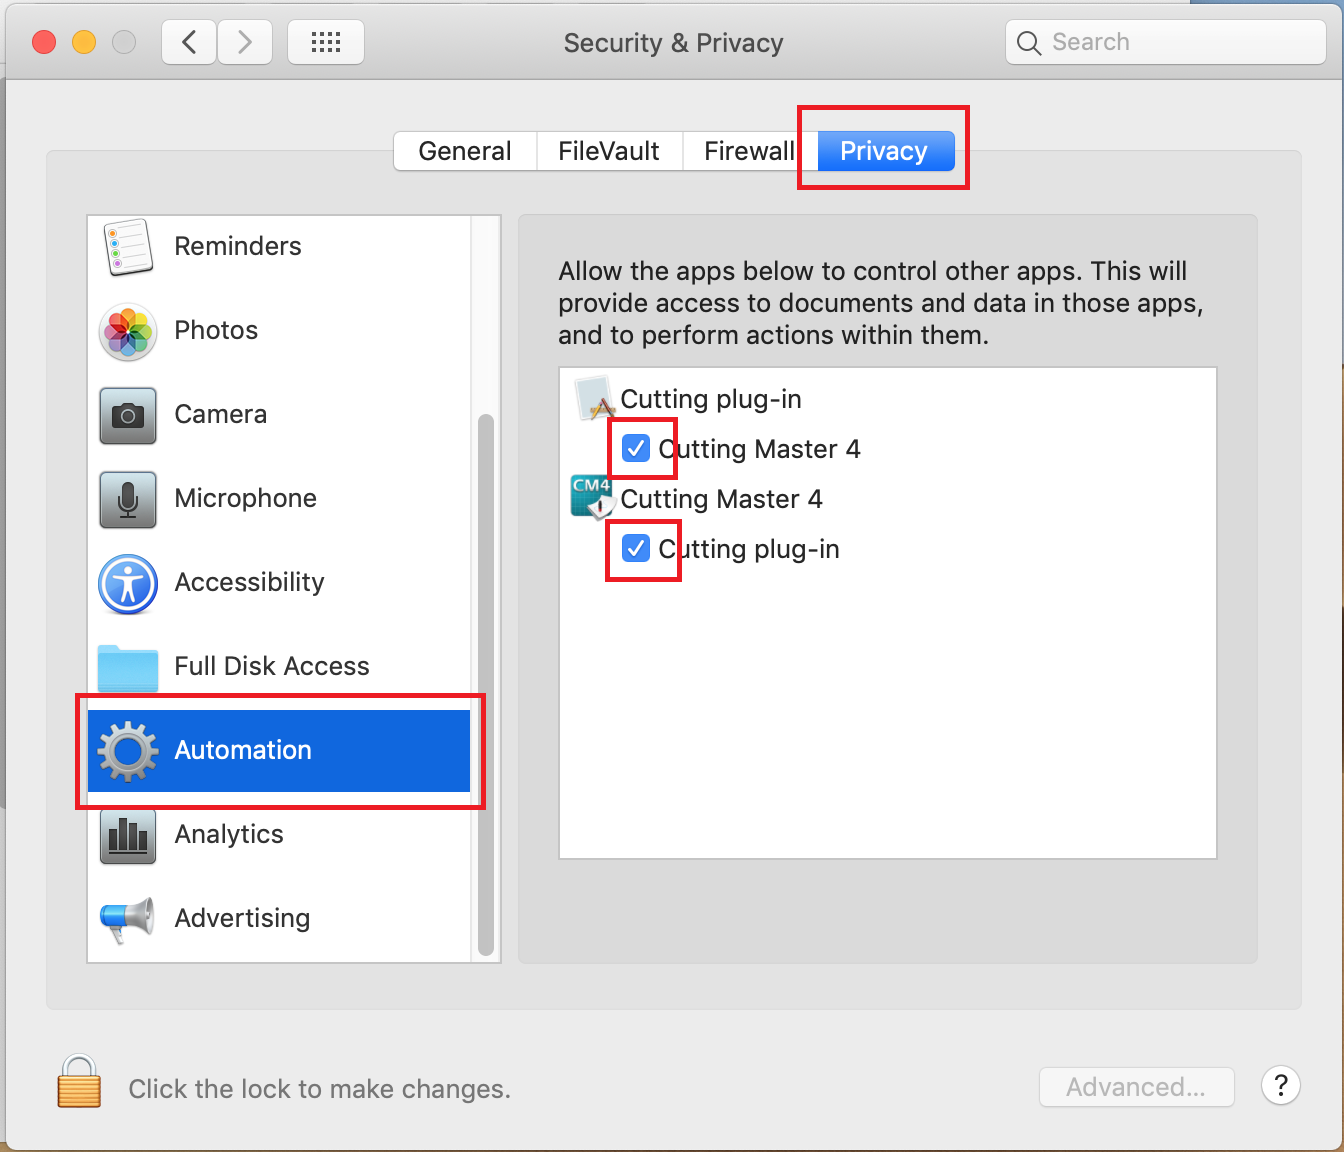Select the Microphone row label
This screenshot has height=1152, width=1344.
pyautogui.click(x=246, y=498)
